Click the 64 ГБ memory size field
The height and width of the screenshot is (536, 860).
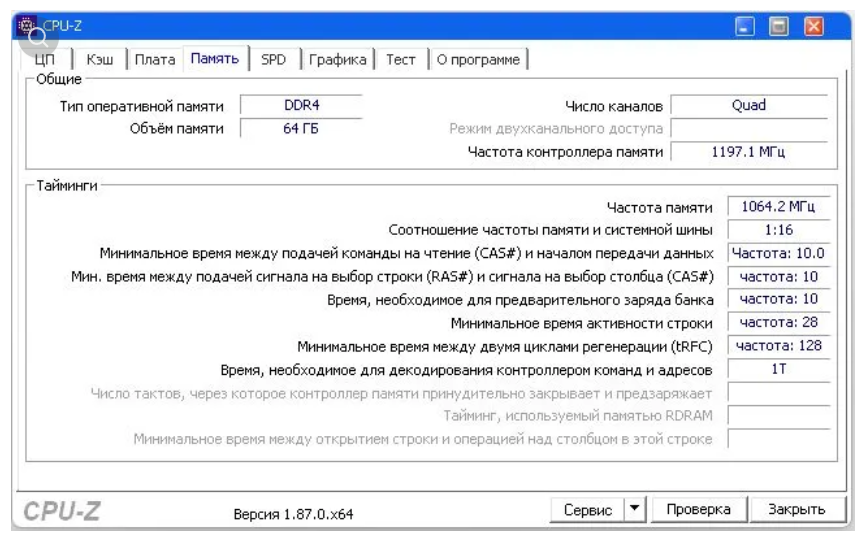click(x=301, y=129)
